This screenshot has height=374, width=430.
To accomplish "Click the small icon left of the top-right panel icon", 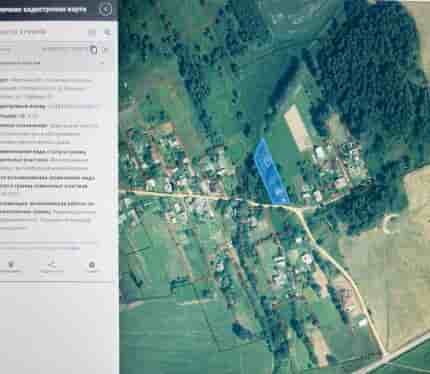I will (92, 32).
